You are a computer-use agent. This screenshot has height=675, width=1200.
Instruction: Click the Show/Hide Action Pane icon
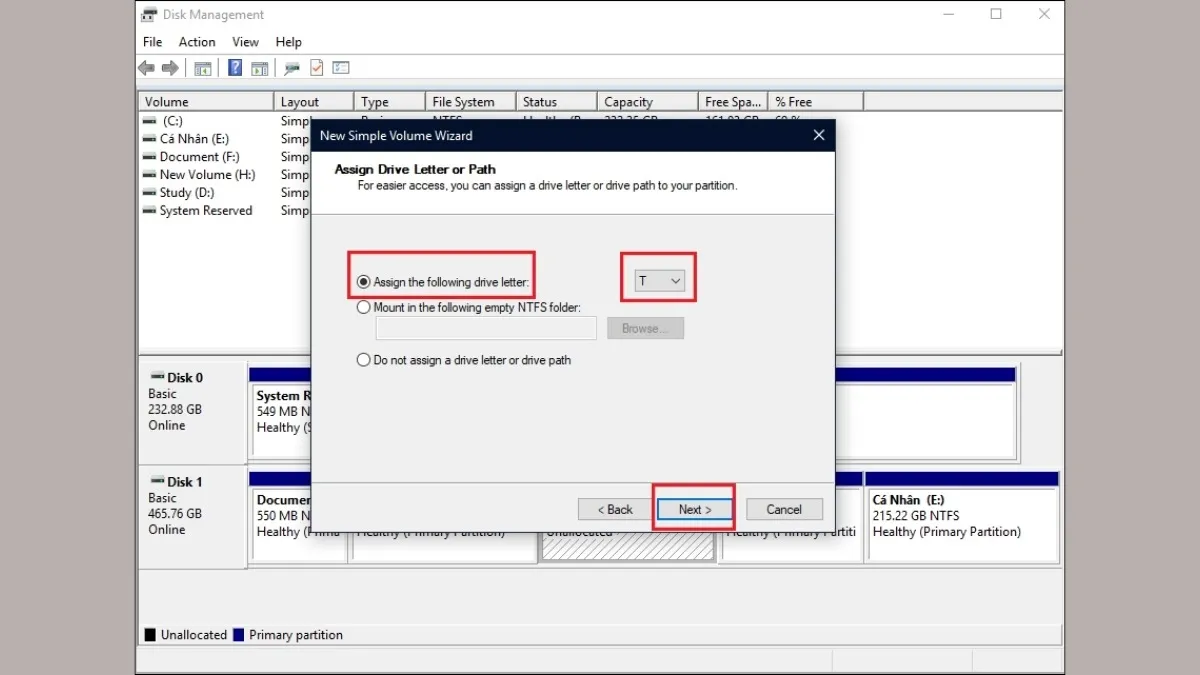pyautogui.click(x=259, y=68)
